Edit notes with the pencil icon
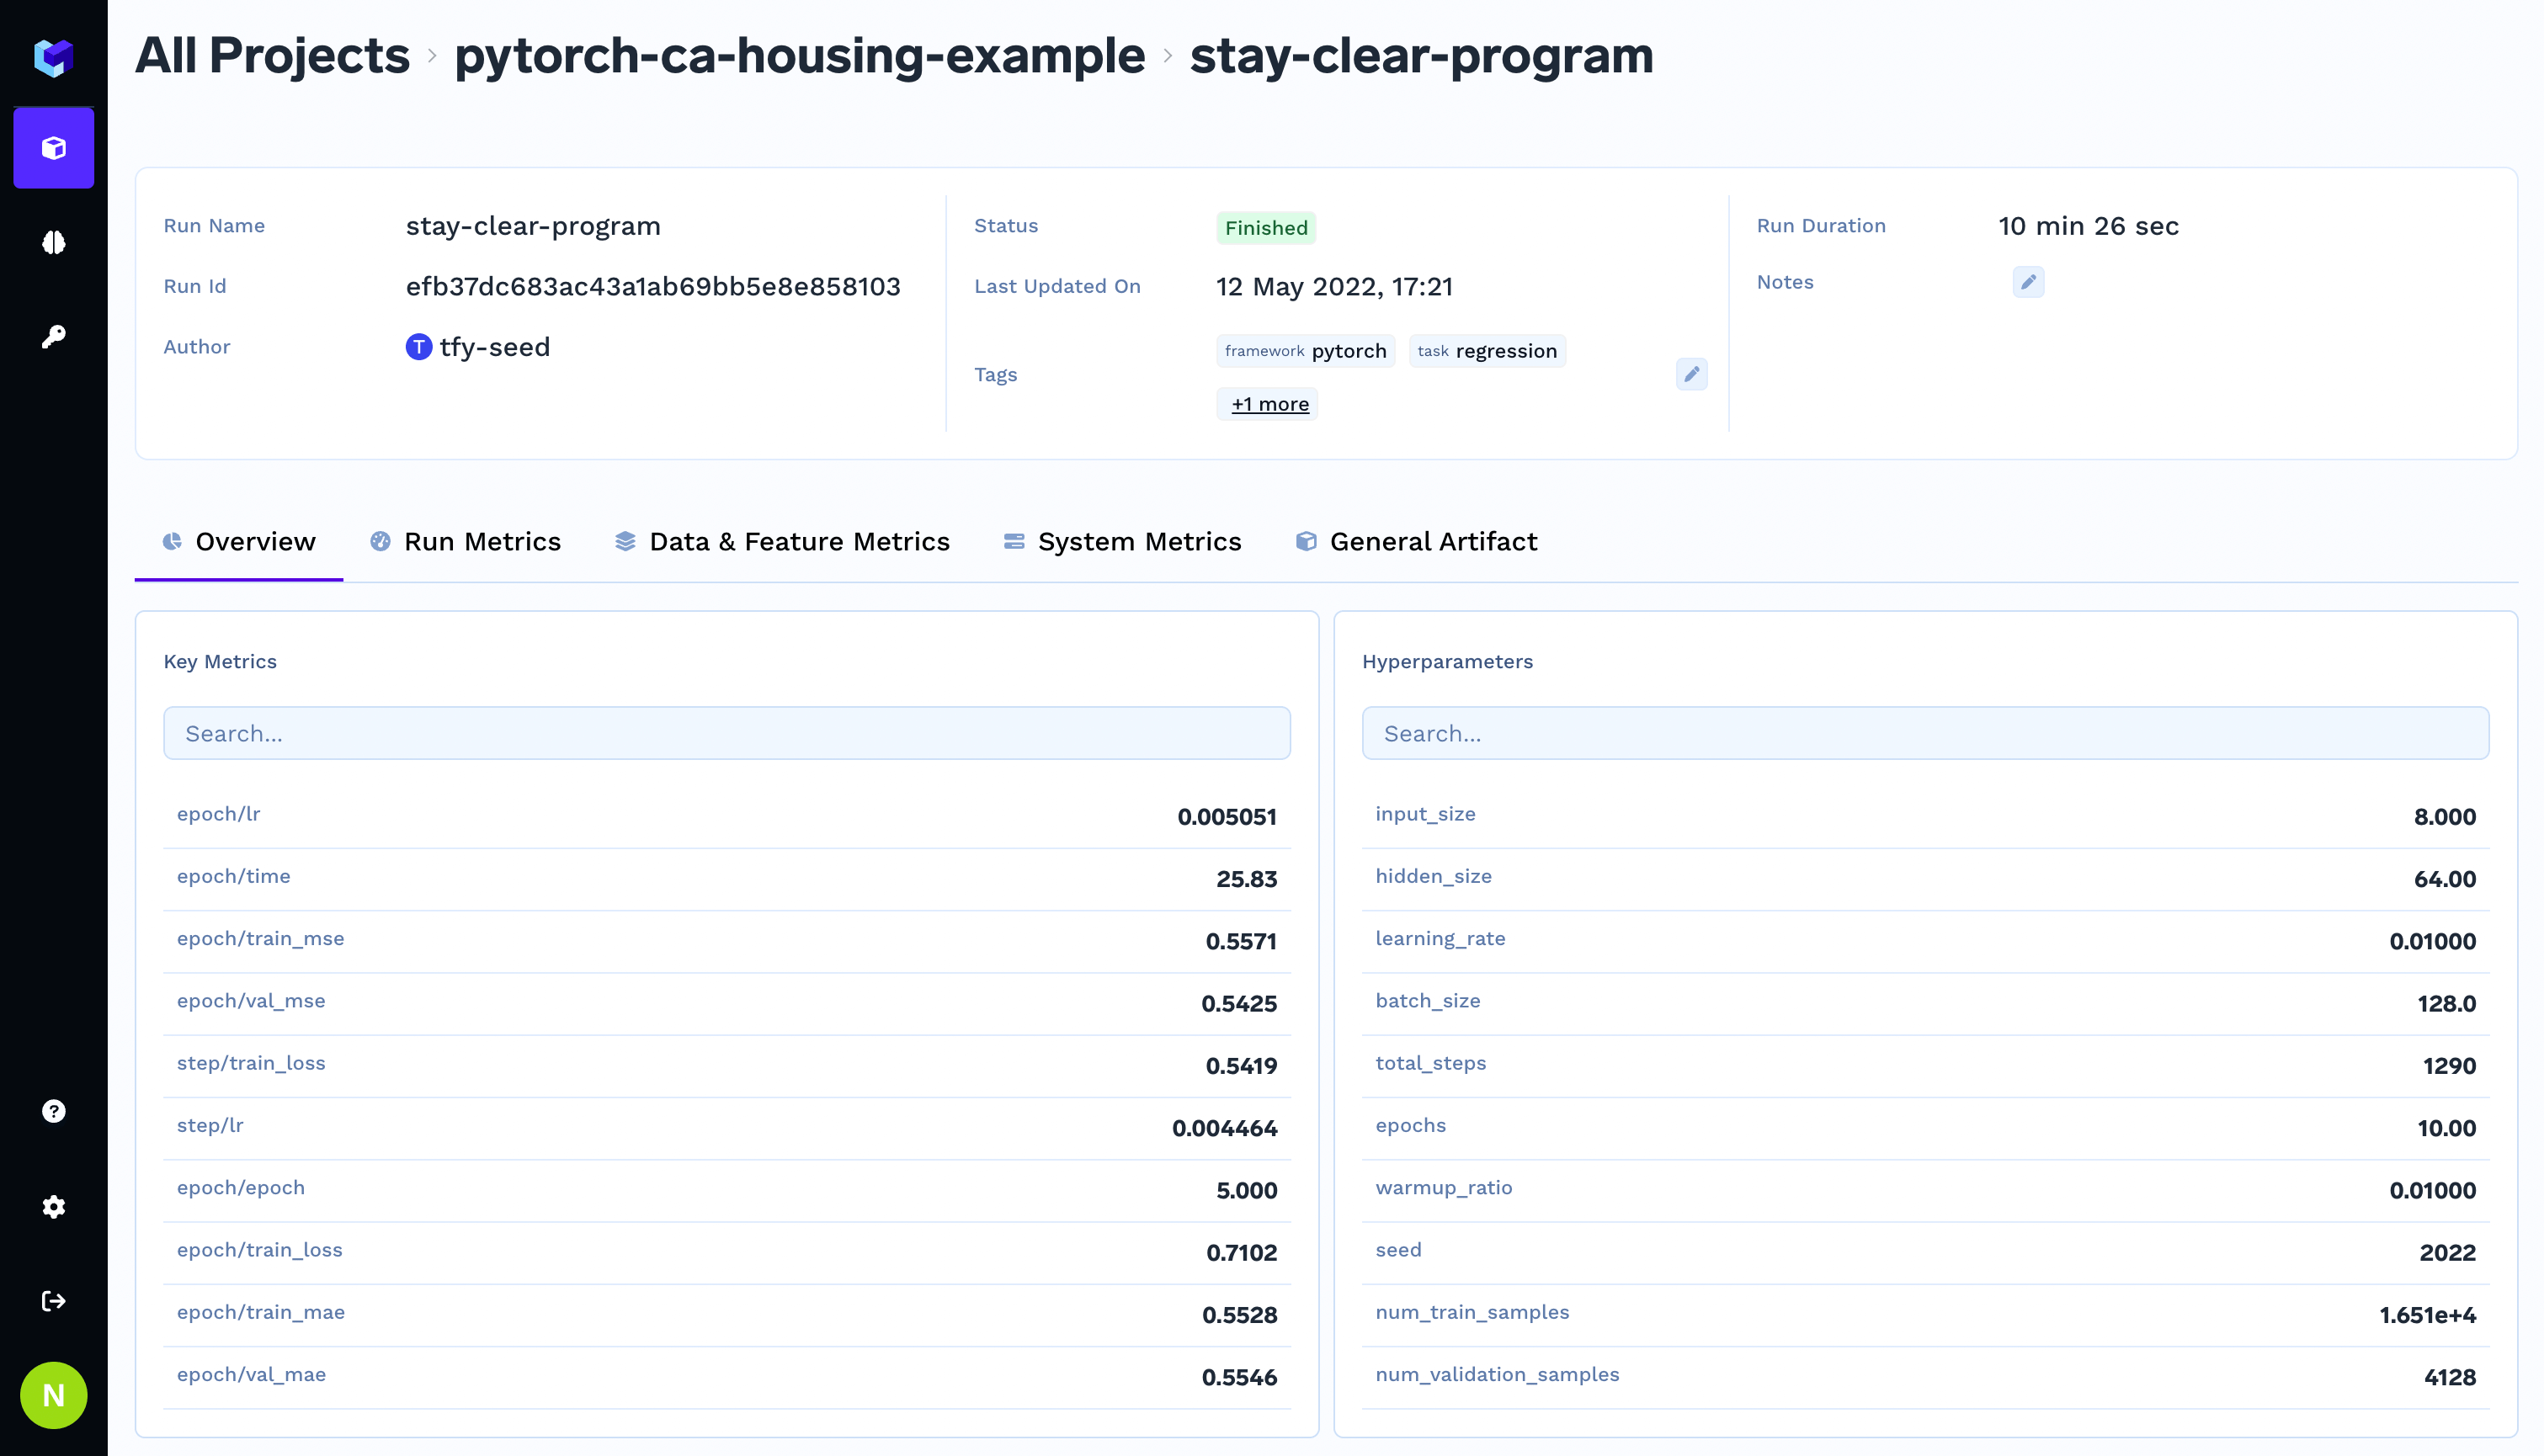This screenshot has height=1456, width=2544. tap(2028, 282)
